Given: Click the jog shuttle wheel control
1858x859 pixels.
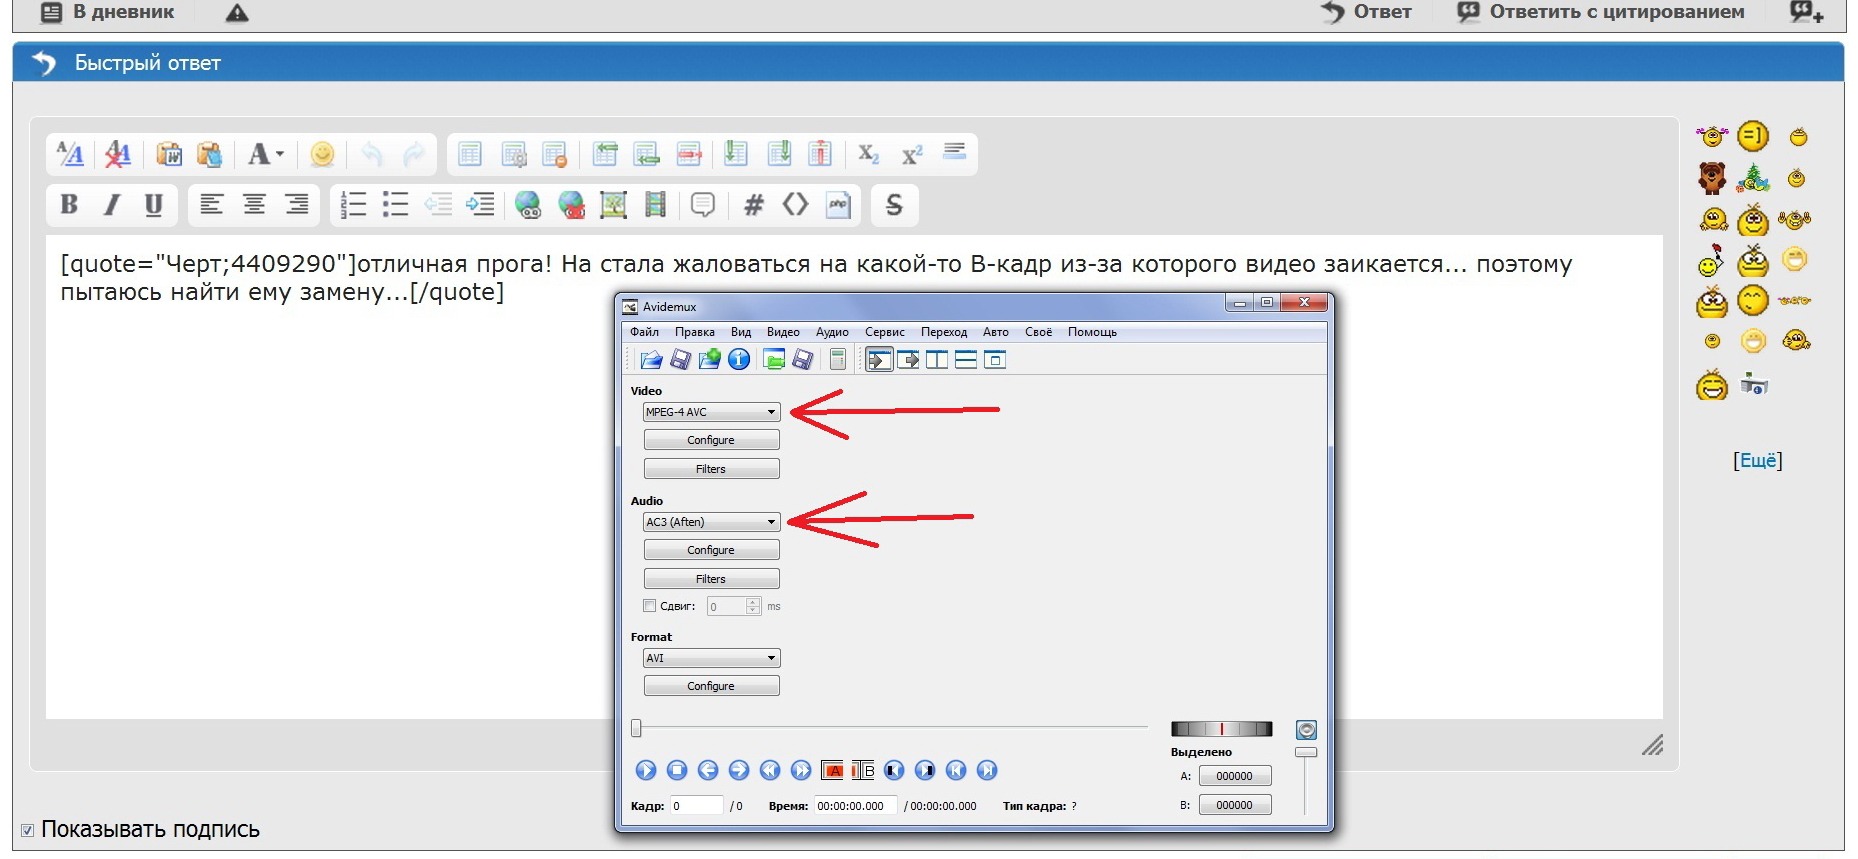Looking at the screenshot, I should pos(1221,729).
